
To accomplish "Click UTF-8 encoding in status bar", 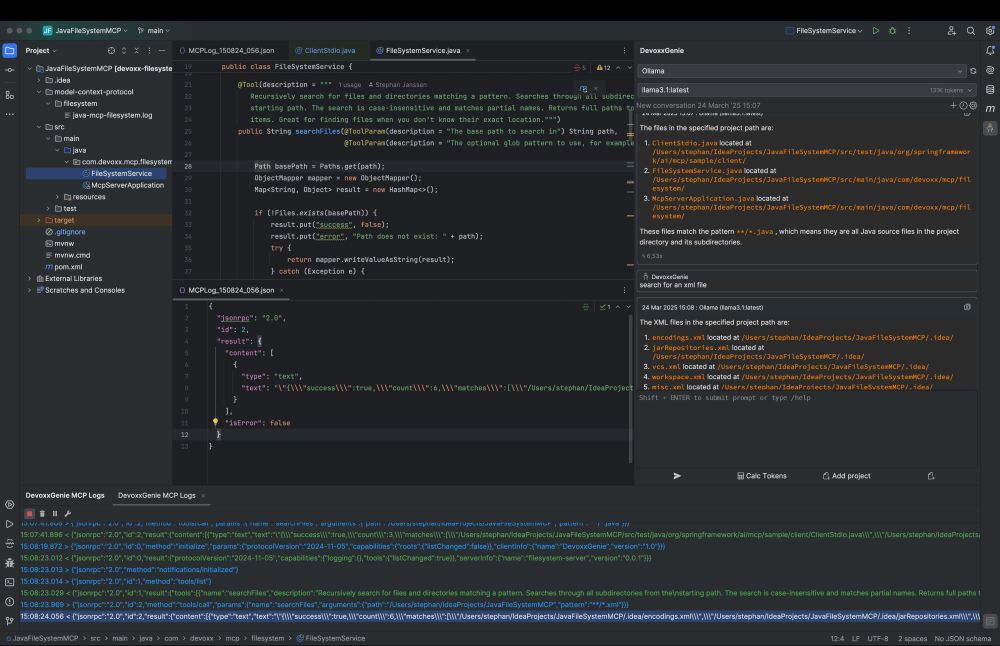I will pyautogui.click(x=878, y=638).
